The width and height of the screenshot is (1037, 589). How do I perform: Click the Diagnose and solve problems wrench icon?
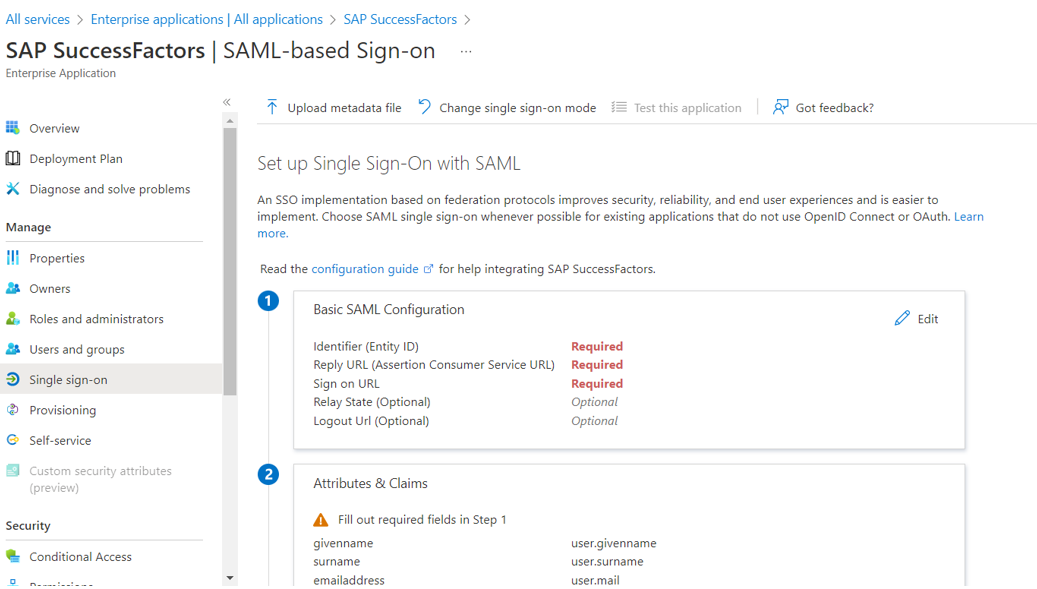pyautogui.click(x=13, y=188)
